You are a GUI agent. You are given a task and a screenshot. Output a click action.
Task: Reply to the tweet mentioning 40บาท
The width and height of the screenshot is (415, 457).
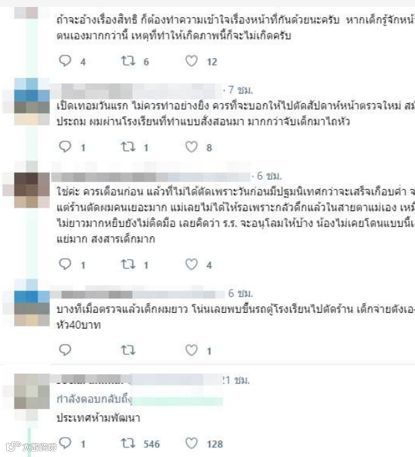(65, 350)
